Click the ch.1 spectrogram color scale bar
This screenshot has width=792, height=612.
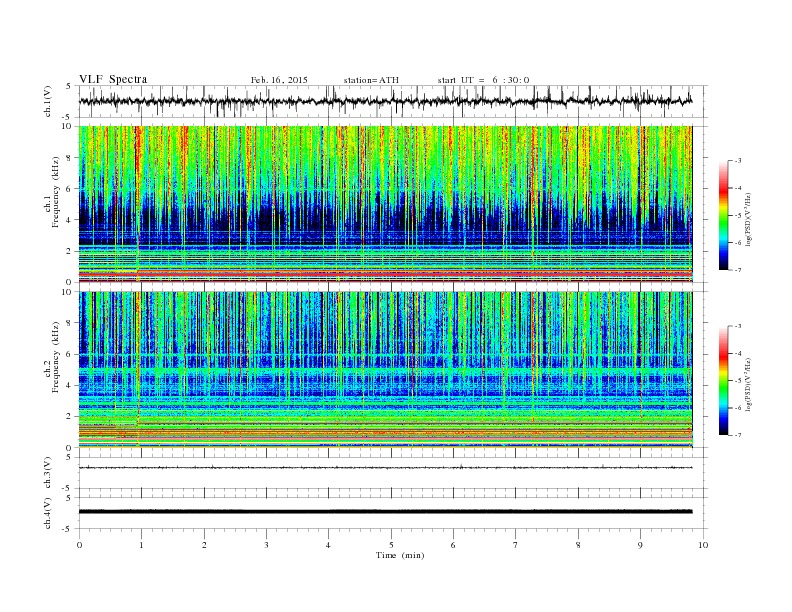click(724, 215)
